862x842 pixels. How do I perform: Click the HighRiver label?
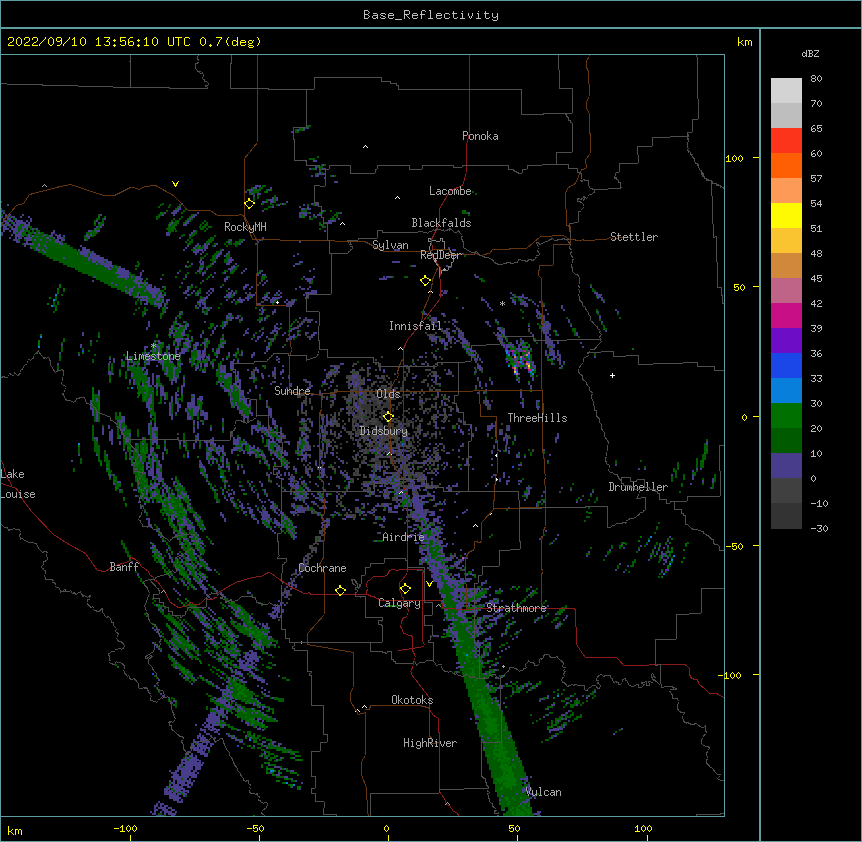(430, 743)
